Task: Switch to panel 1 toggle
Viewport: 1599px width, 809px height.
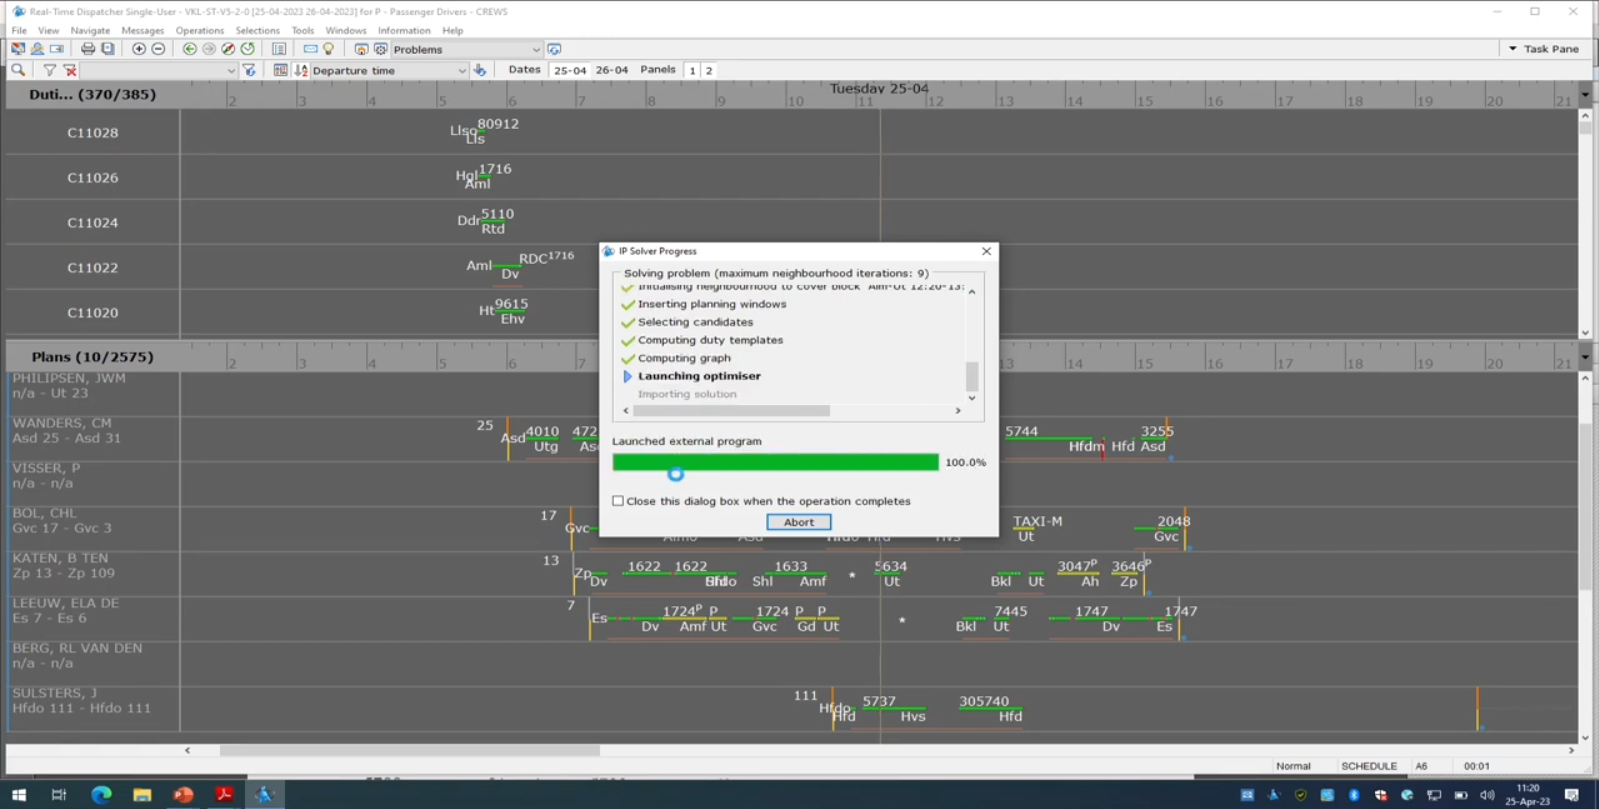Action: pos(692,71)
